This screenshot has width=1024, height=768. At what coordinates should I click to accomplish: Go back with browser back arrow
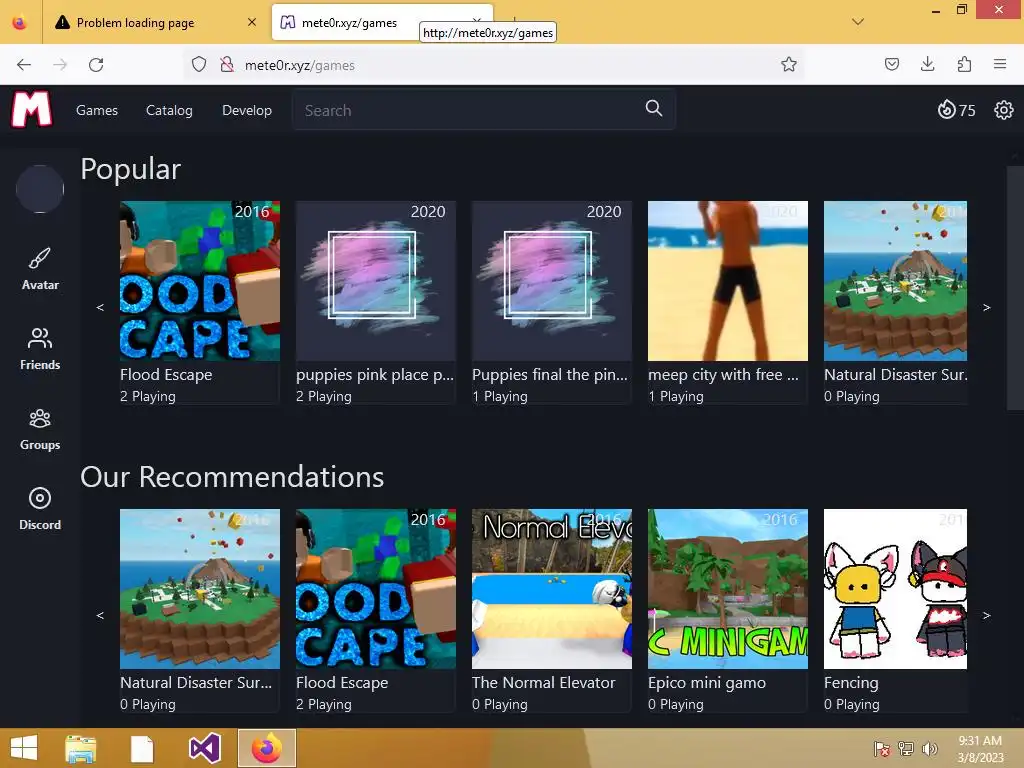[x=24, y=65]
